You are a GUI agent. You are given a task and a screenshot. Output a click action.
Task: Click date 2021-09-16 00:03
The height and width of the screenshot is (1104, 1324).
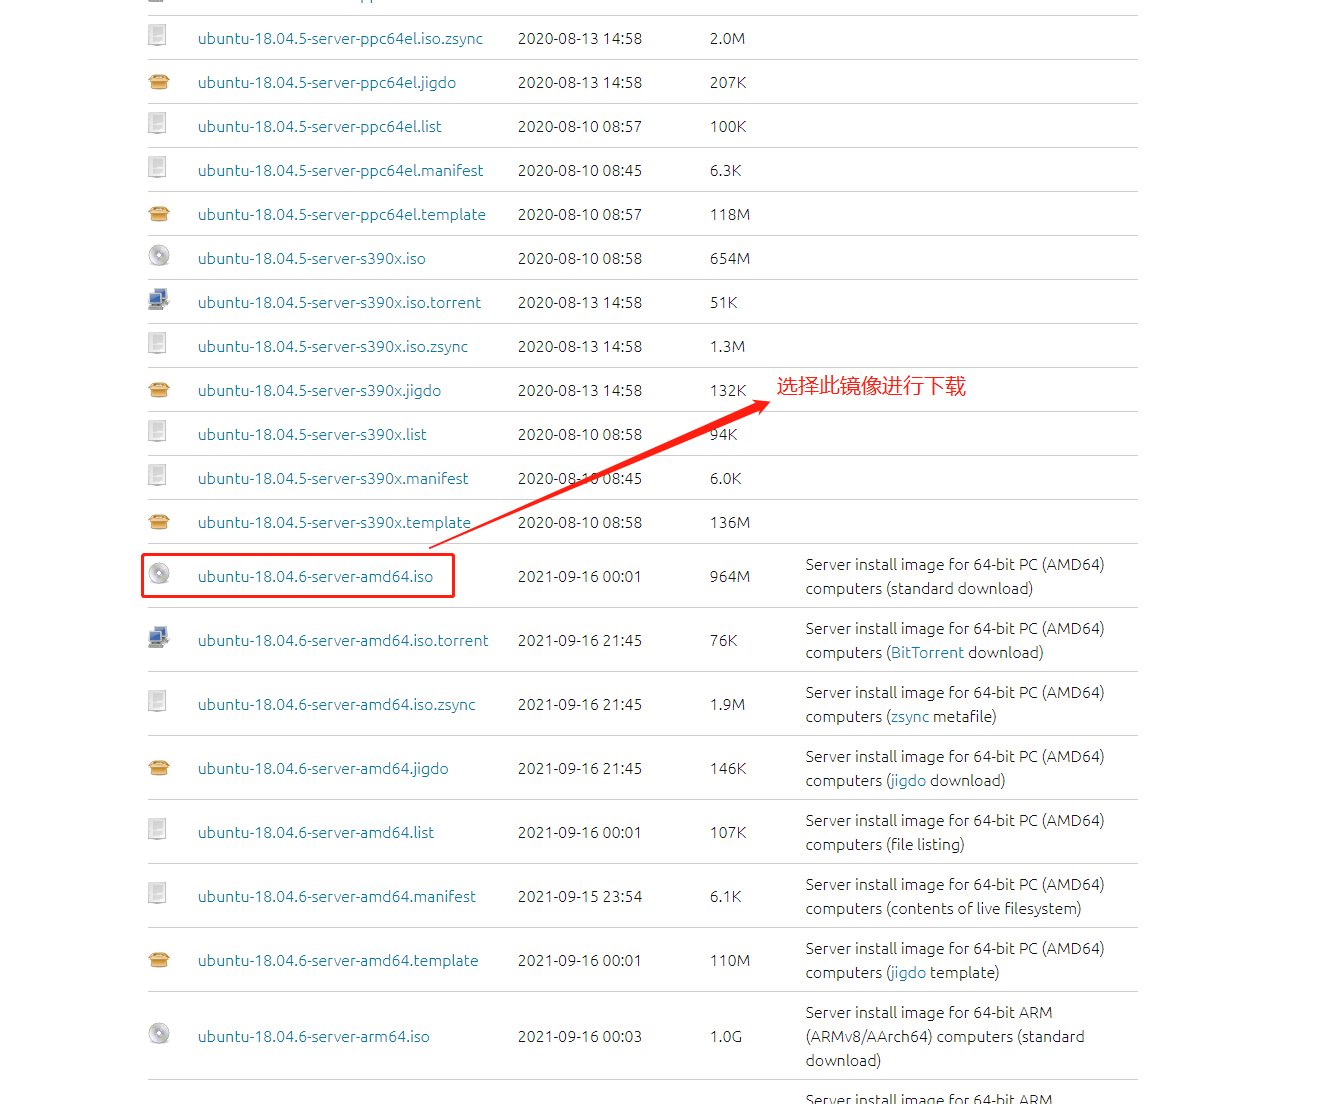[x=580, y=1037]
